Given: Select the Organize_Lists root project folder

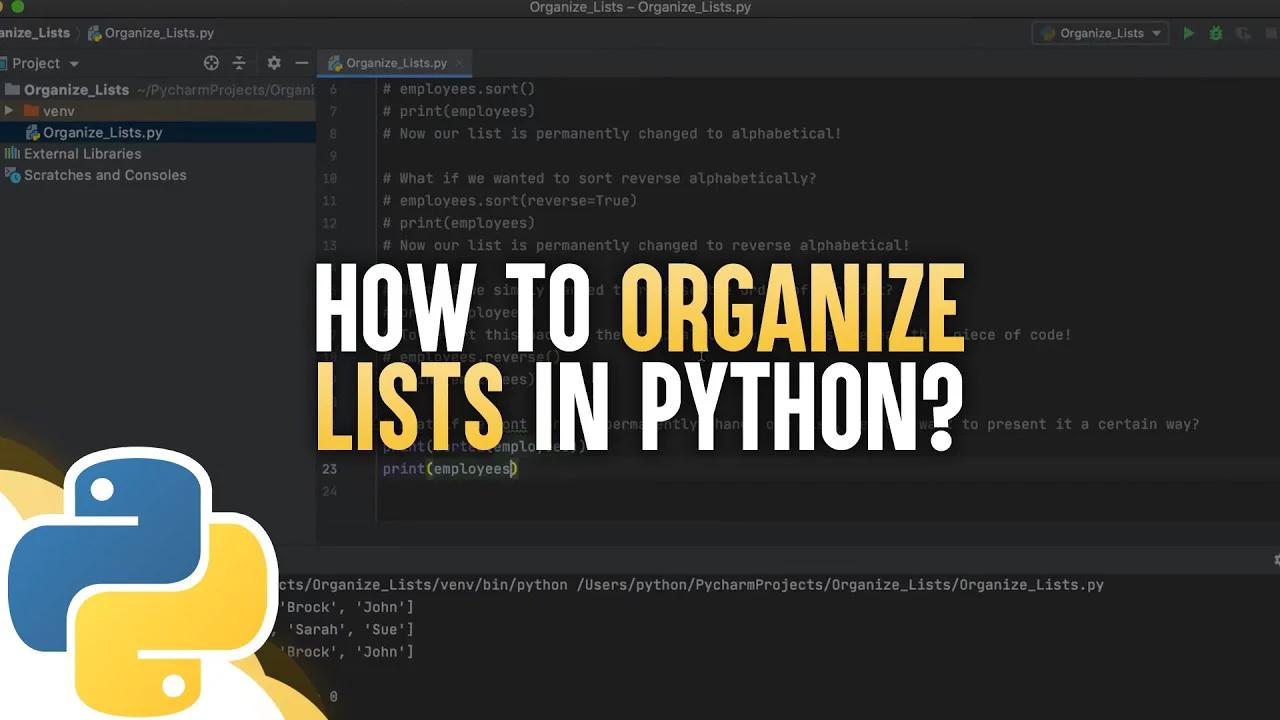Looking at the screenshot, I should 76,89.
